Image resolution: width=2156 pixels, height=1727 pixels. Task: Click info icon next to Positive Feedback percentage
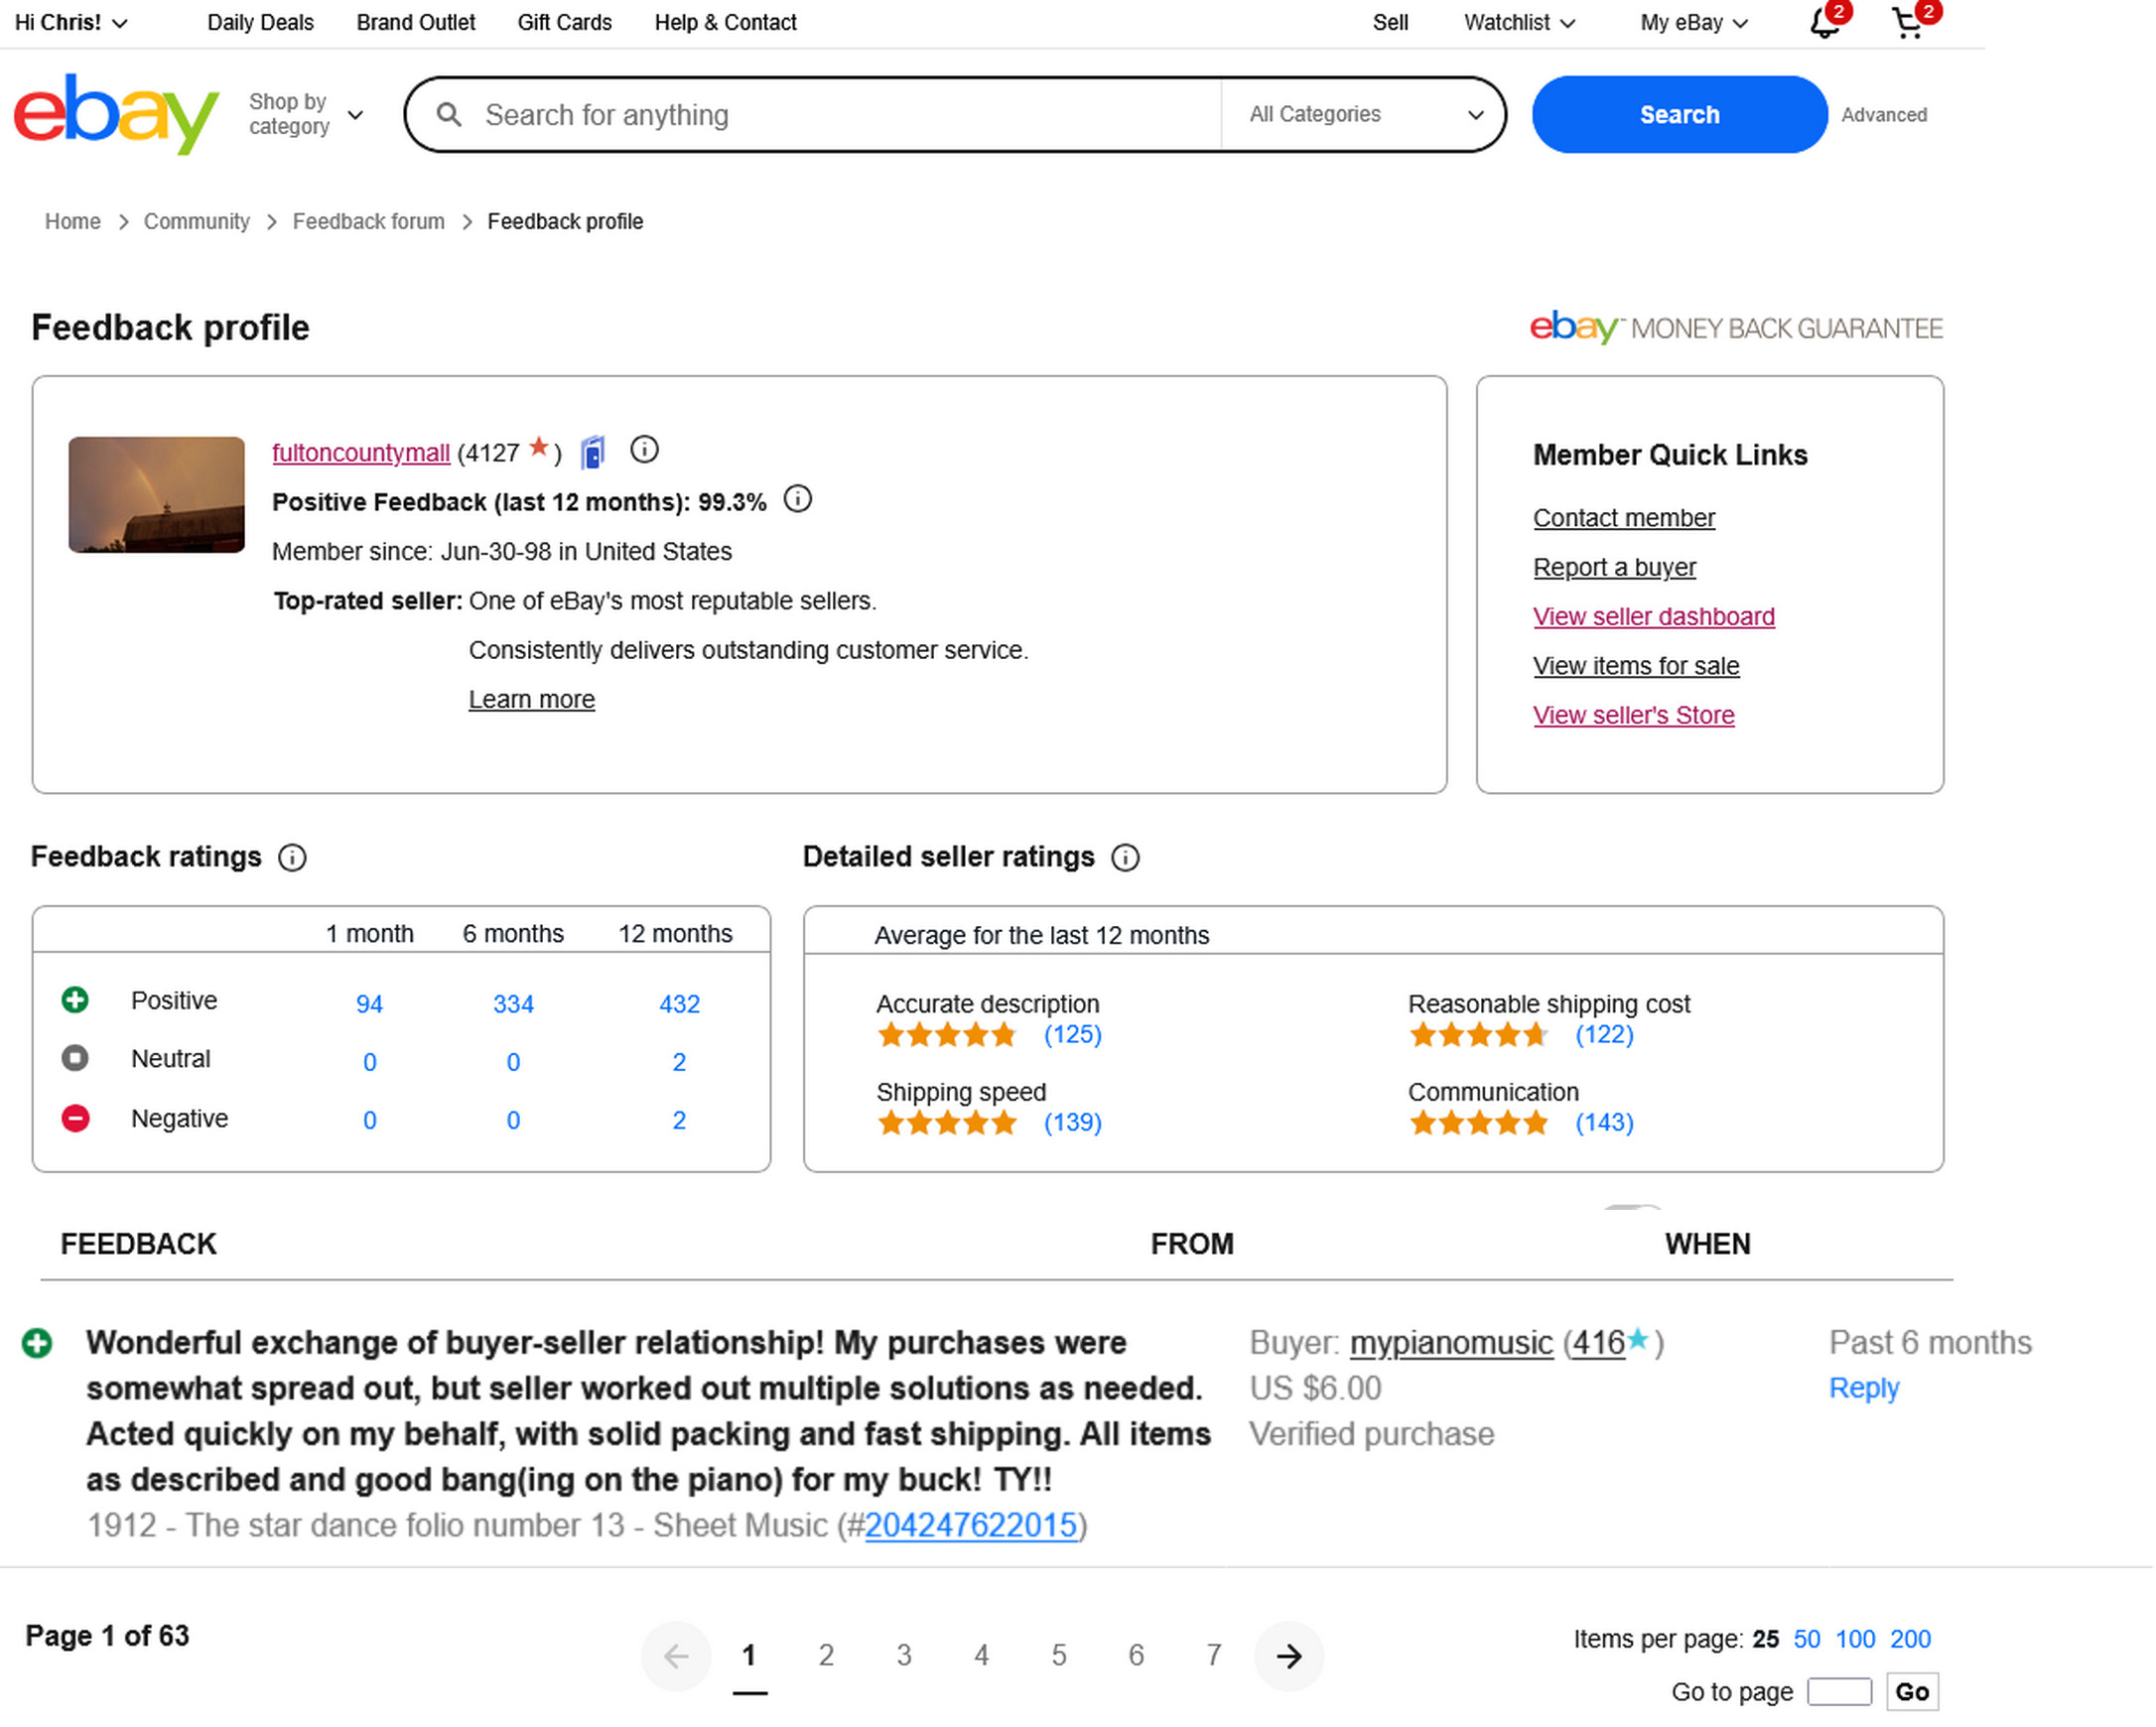click(798, 500)
